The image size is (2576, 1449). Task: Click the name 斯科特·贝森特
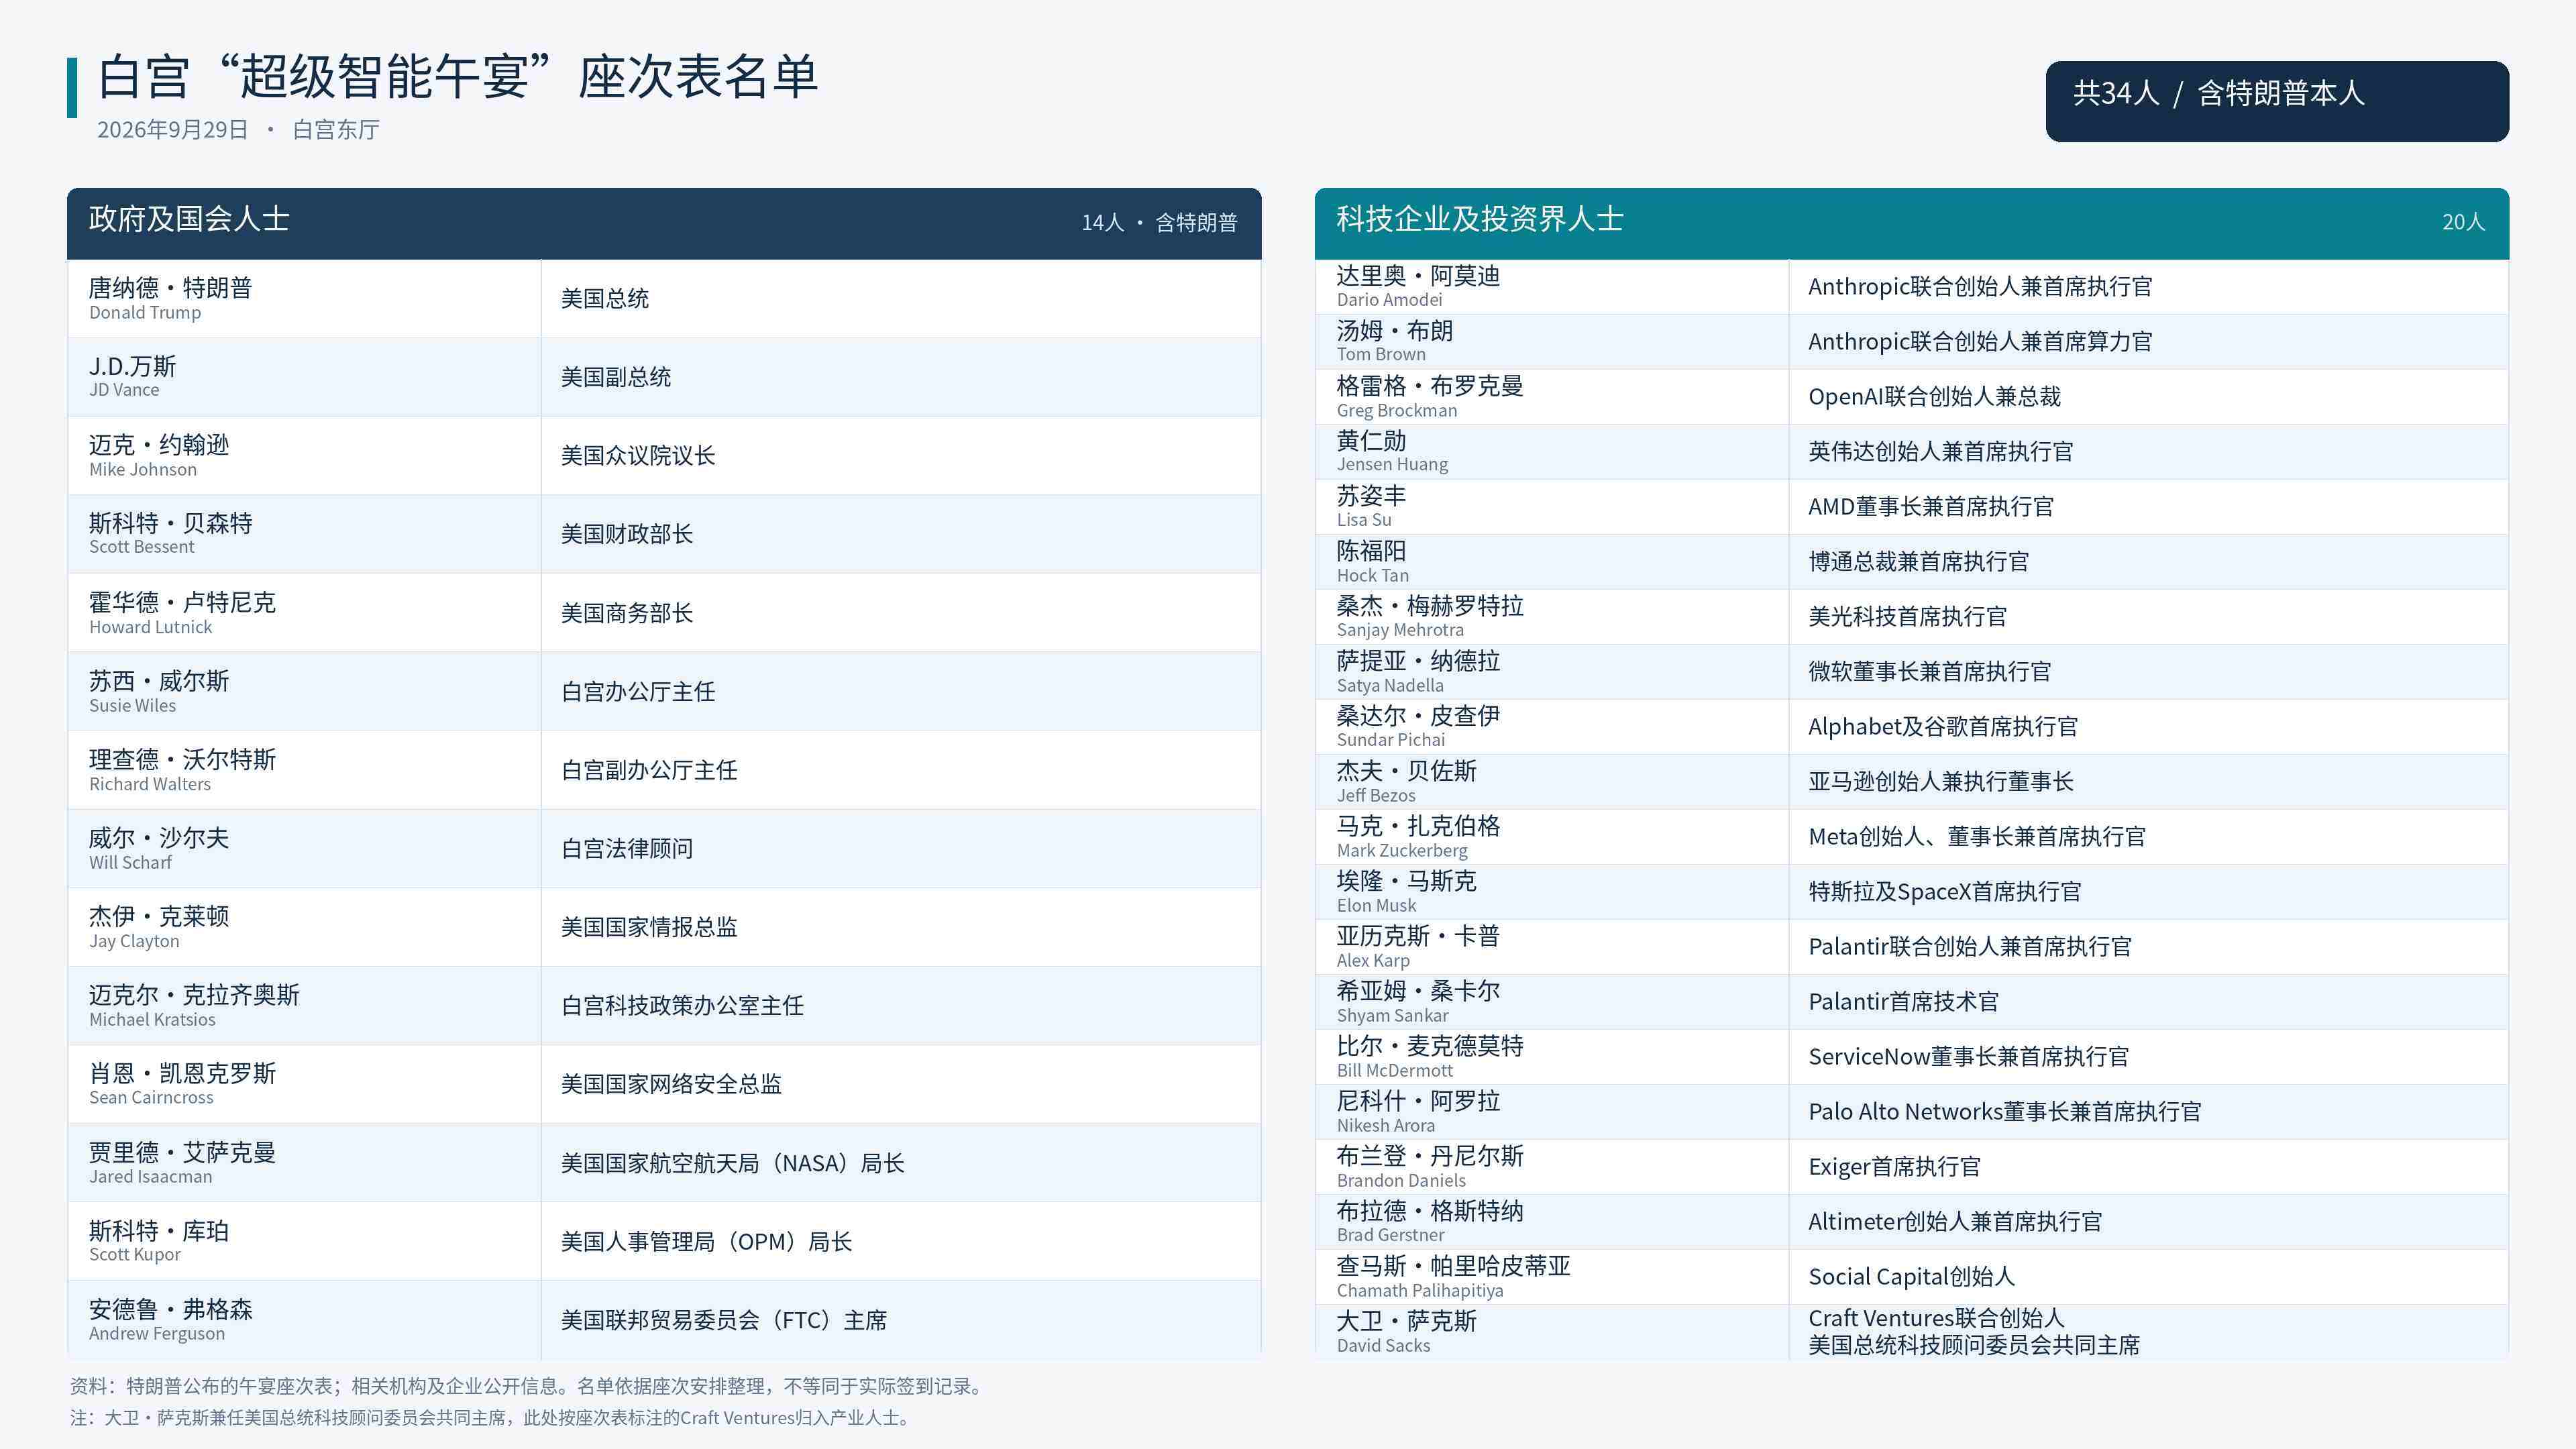pos(170,523)
